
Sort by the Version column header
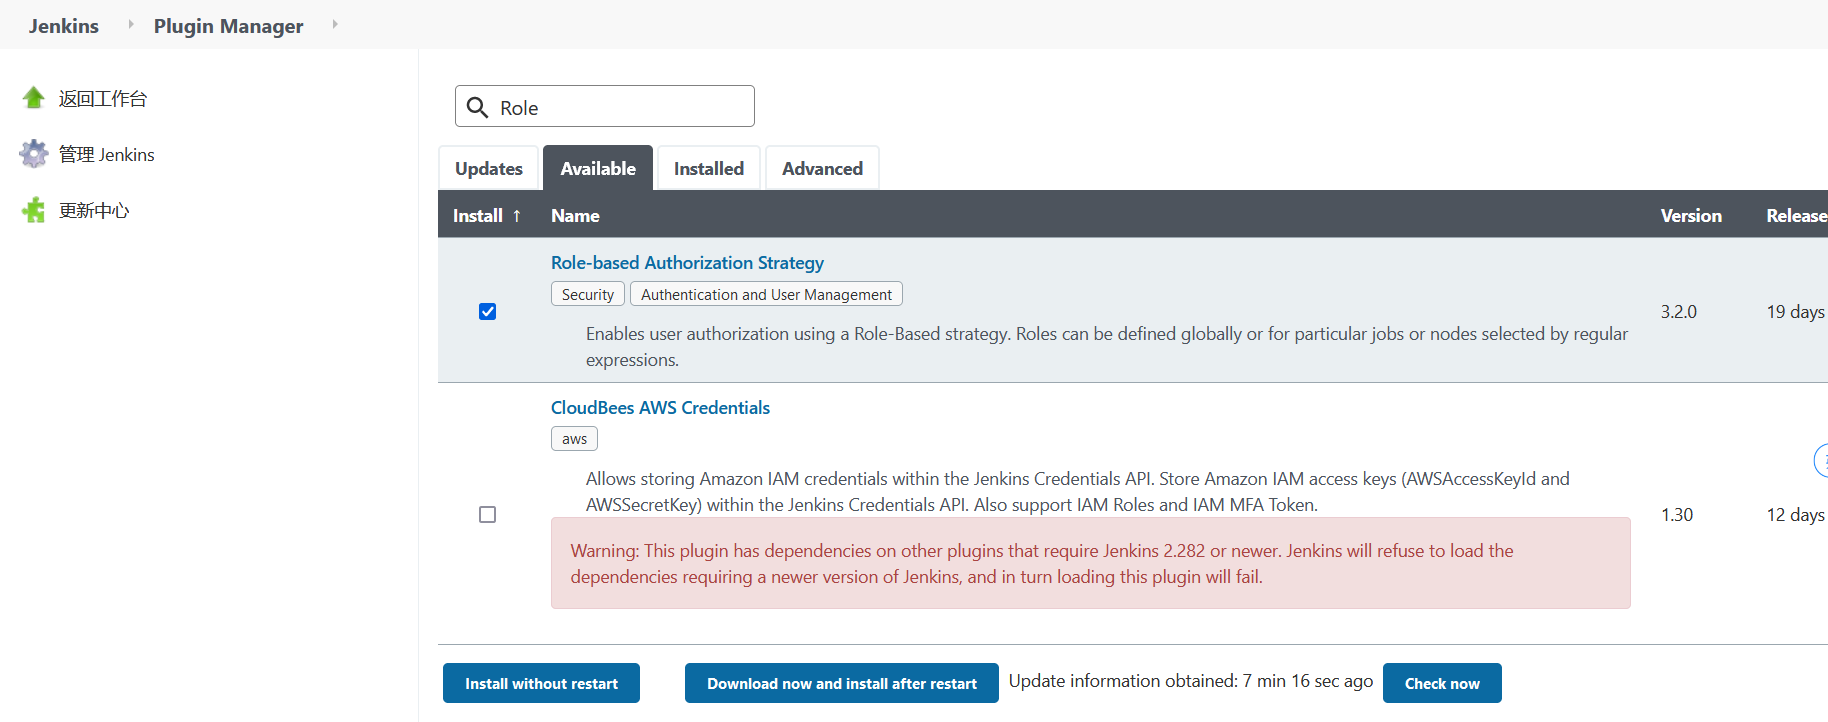[1691, 216]
